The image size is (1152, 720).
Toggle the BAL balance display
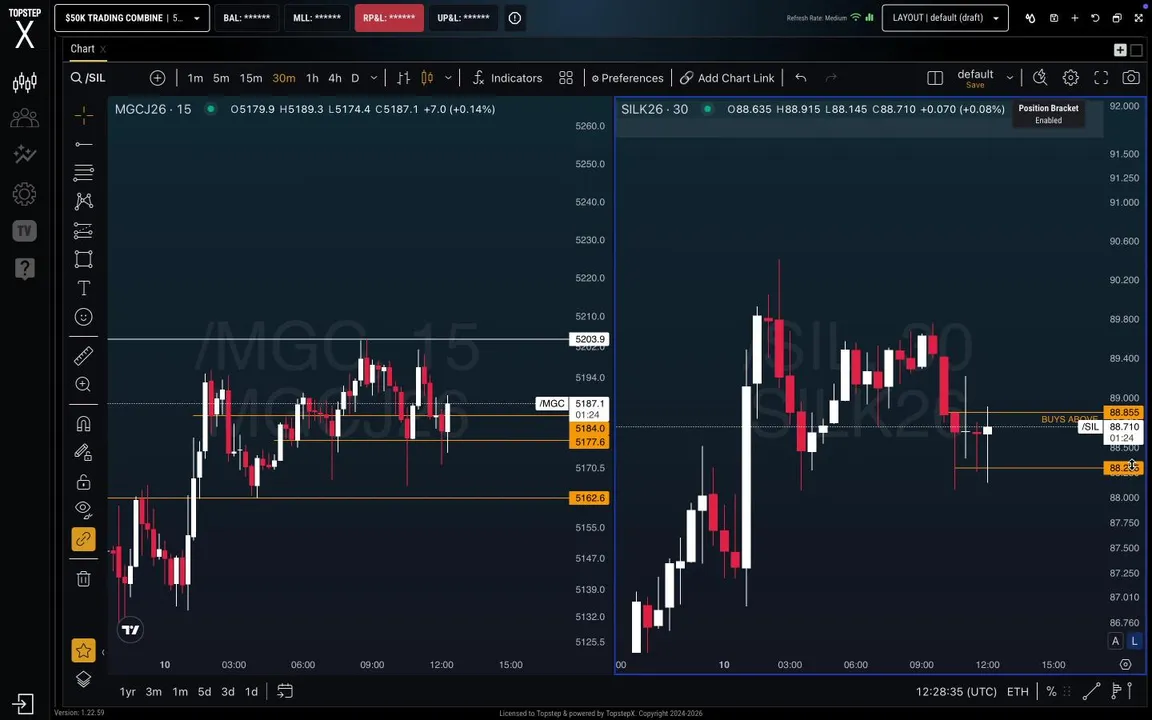coord(246,18)
